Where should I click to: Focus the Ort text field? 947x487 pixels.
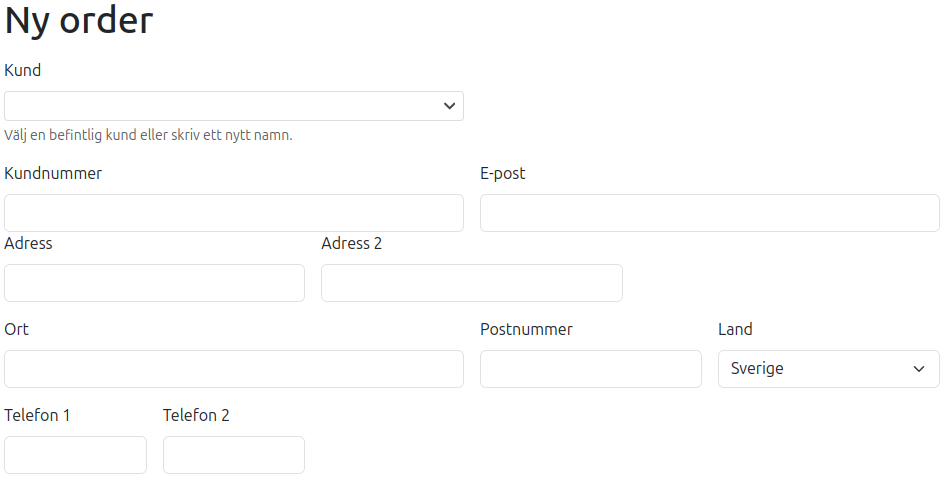(x=234, y=369)
